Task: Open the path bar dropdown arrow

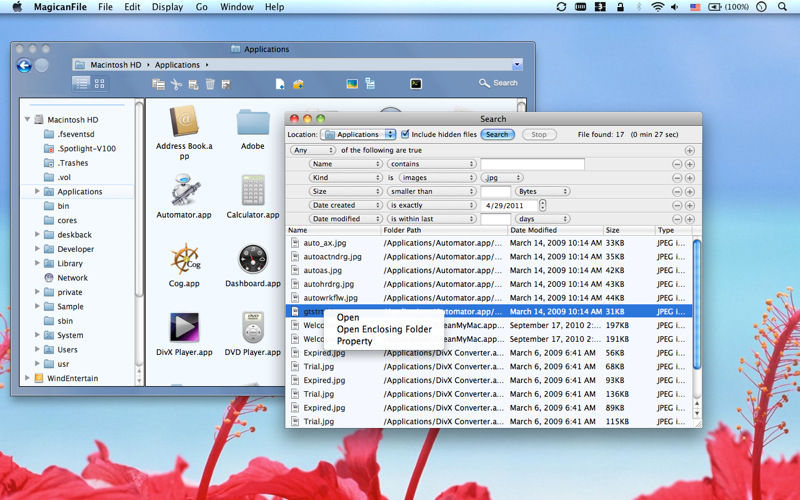Action: click(x=517, y=65)
